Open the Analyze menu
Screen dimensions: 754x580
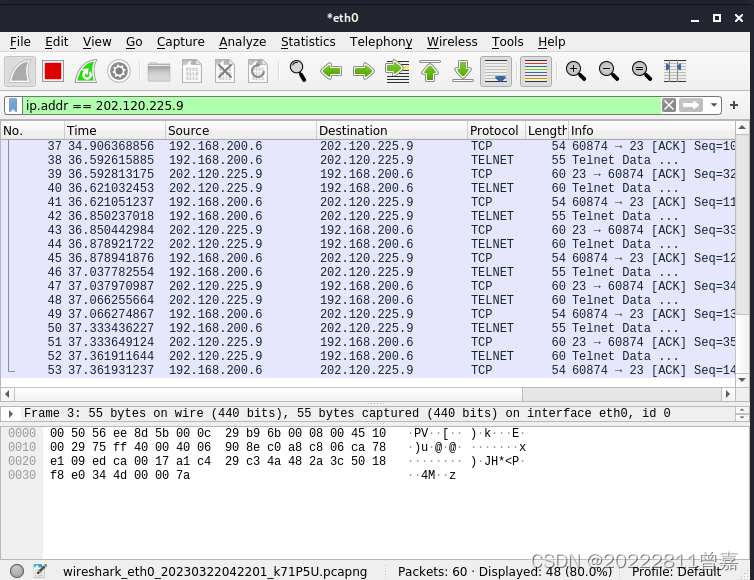pos(242,42)
